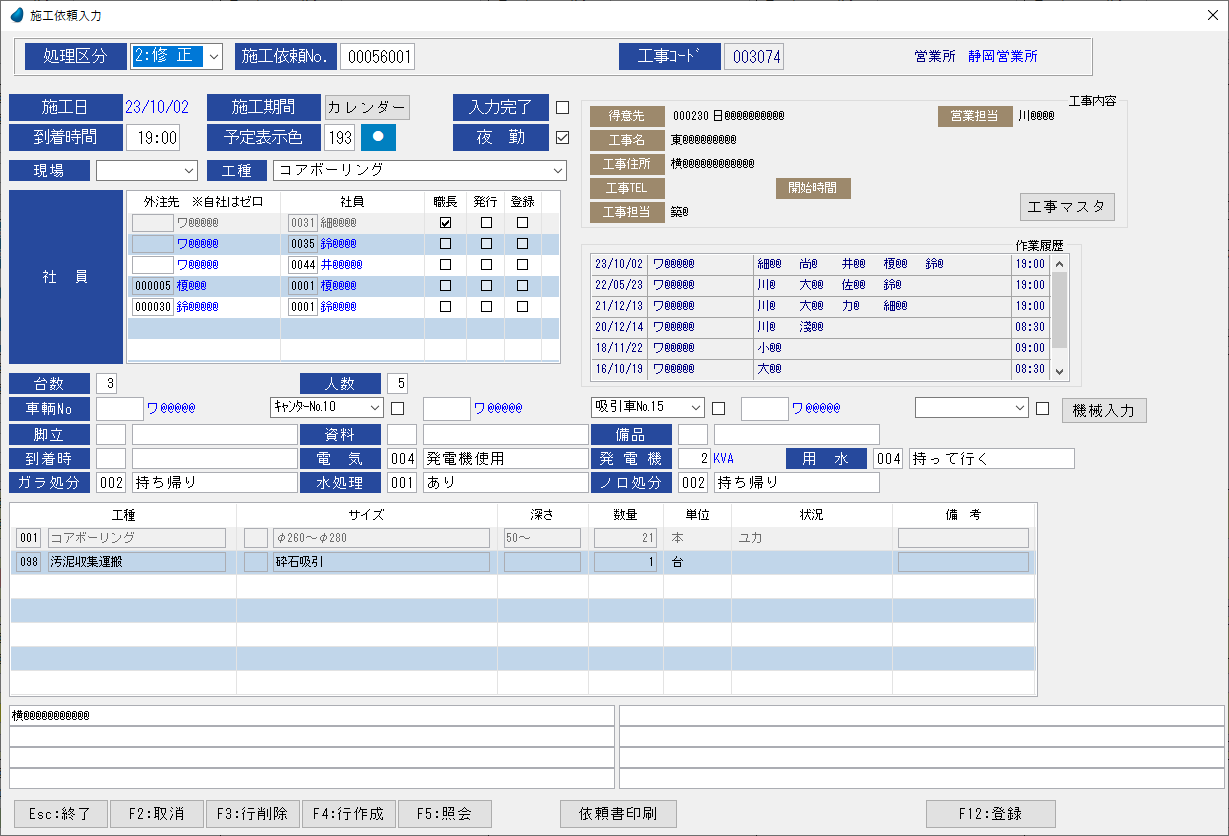Click the F12:登録 button

coord(991,814)
